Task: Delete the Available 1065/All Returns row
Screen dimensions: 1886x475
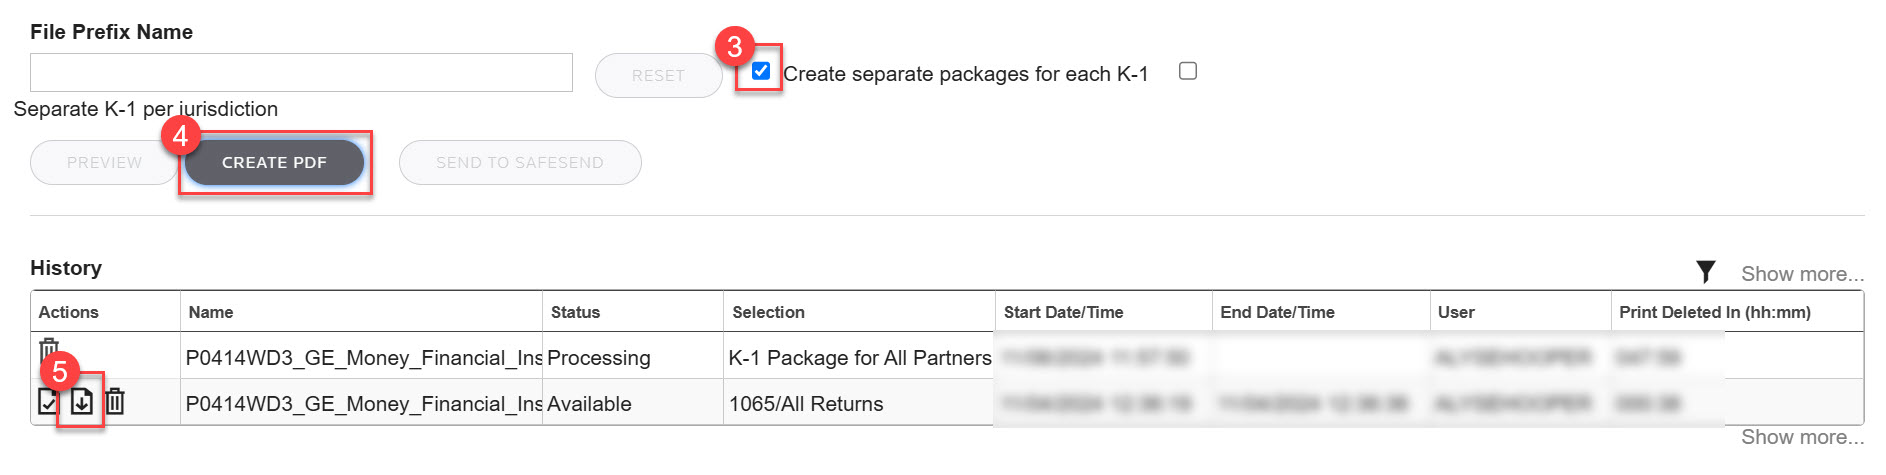Action: [x=115, y=402]
